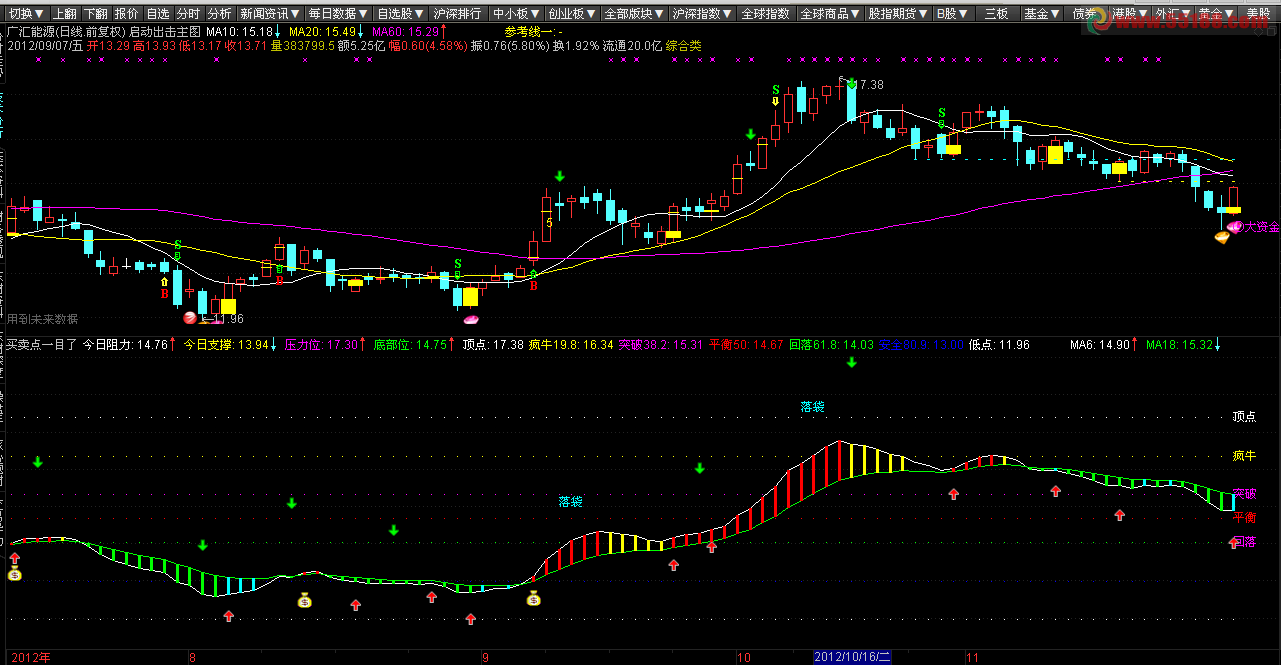Click the 疯牛 level label on right
The image size is (1281, 665).
click(1244, 456)
